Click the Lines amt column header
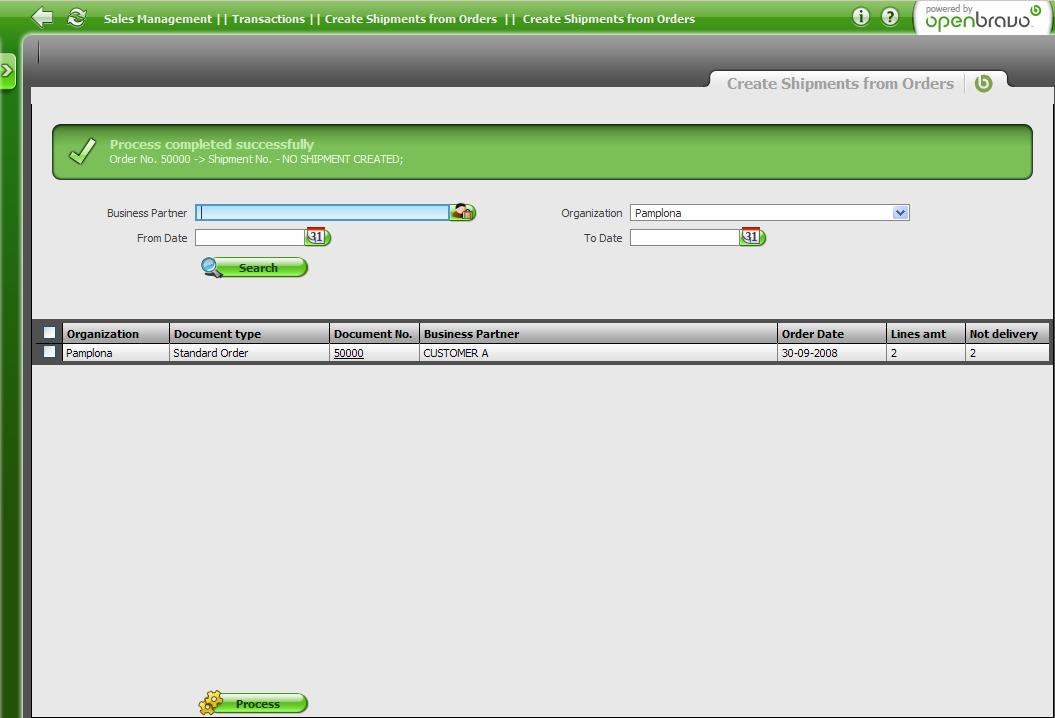Screen dimensions: 1055x718 [926, 334]
